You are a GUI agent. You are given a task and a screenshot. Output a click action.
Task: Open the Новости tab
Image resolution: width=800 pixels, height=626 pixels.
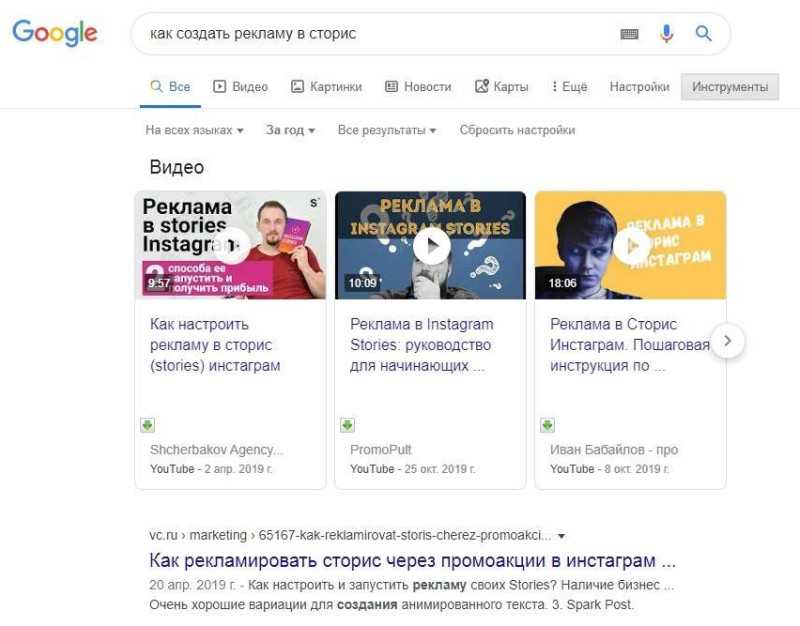pos(418,87)
